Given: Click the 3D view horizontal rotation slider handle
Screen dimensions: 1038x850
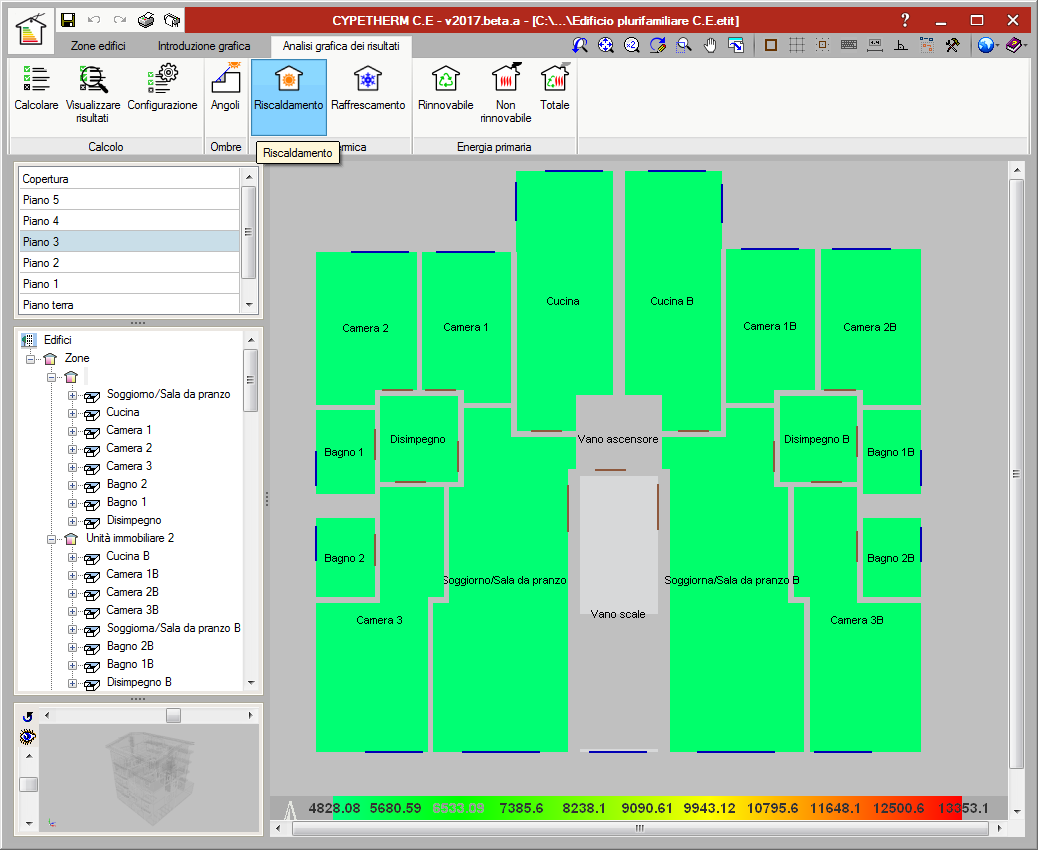Looking at the screenshot, I should (x=173, y=716).
